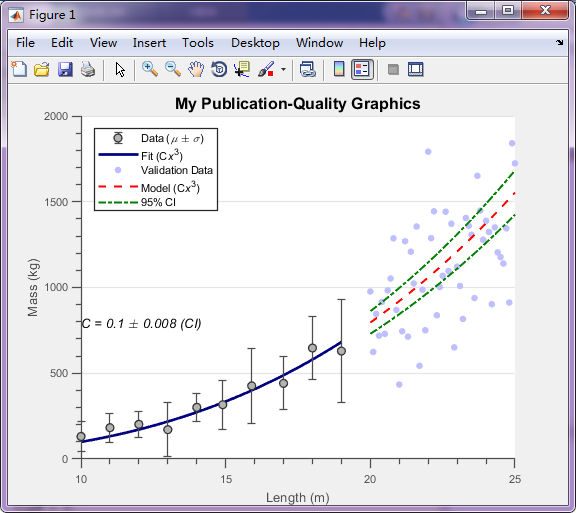Image resolution: width=576 pixels, height=513 pixels.
Task: Click the 'Length (m)' x-axis label
Action: click(298, 498)
